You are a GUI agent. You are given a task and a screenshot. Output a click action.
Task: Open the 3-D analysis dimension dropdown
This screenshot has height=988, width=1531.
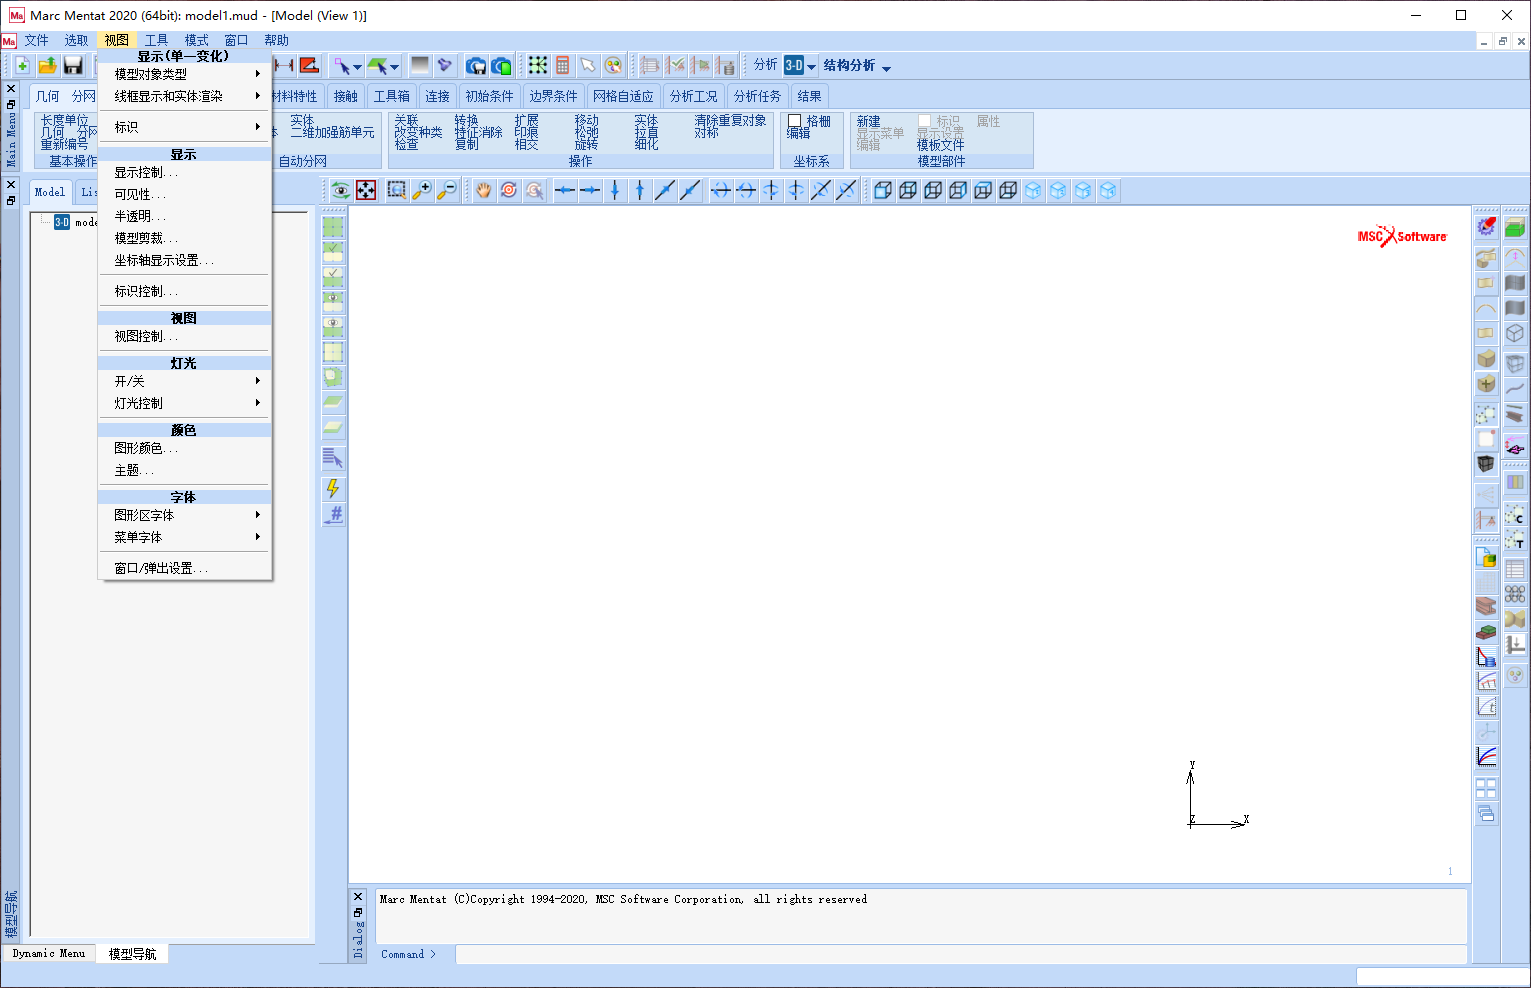coord(800,66)
